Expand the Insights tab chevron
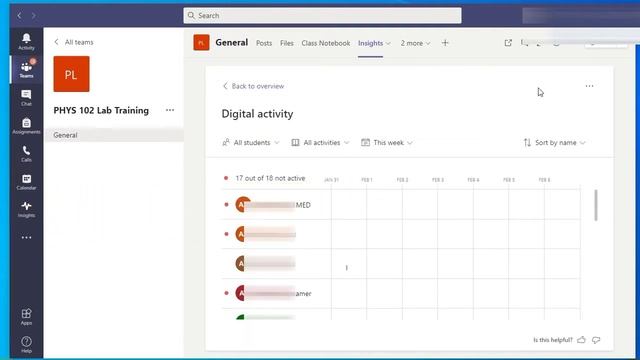This screenshot has width=640, height=360. click(388, 43)
